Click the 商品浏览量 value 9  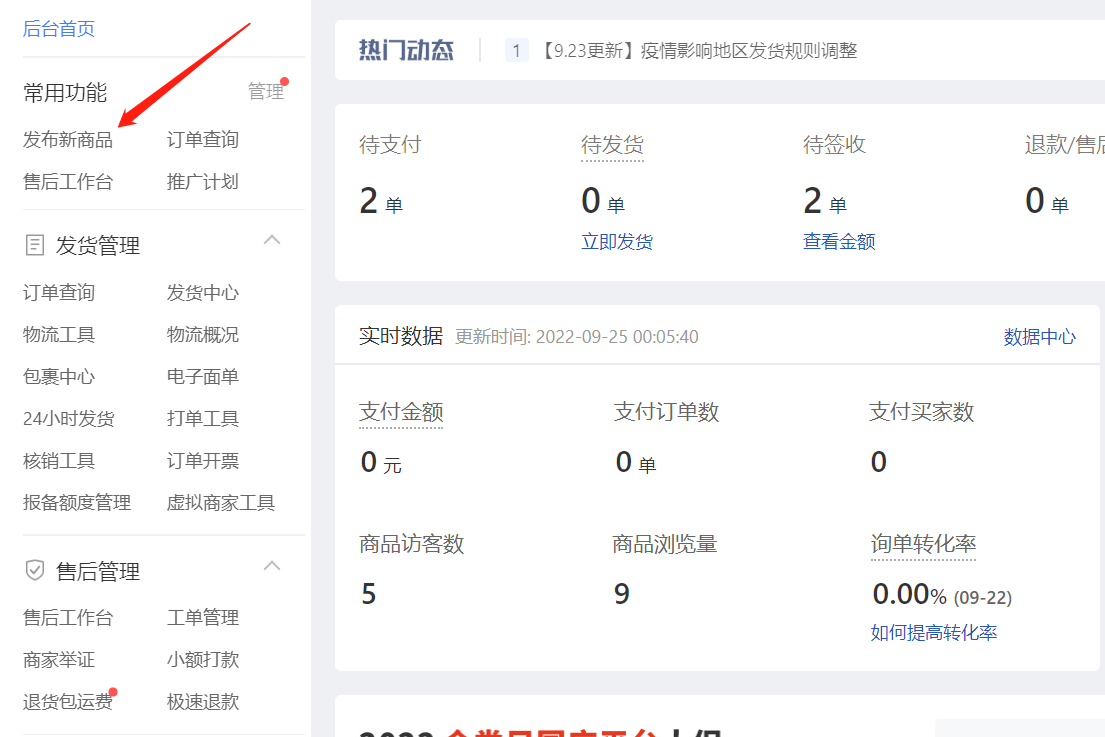[622, 594]
